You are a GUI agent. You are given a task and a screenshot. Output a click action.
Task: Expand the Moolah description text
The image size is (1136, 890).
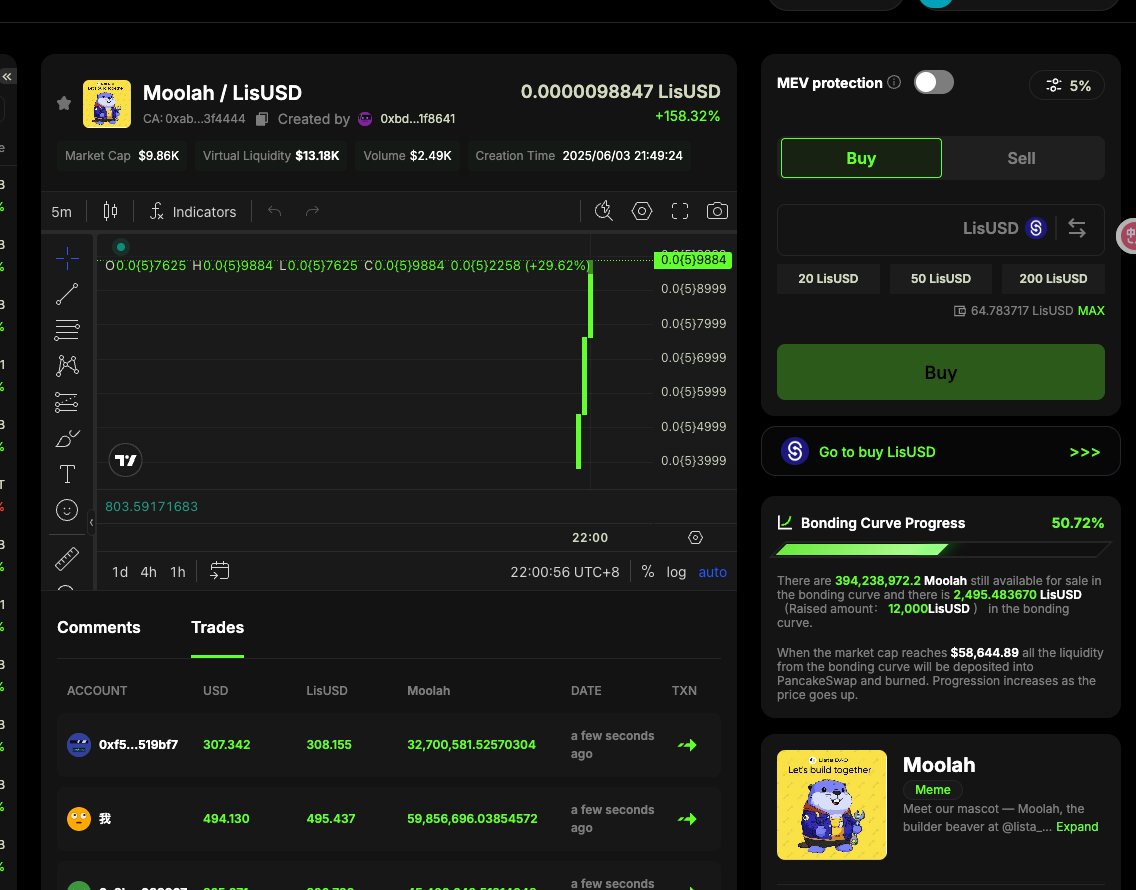point(1077,827)
